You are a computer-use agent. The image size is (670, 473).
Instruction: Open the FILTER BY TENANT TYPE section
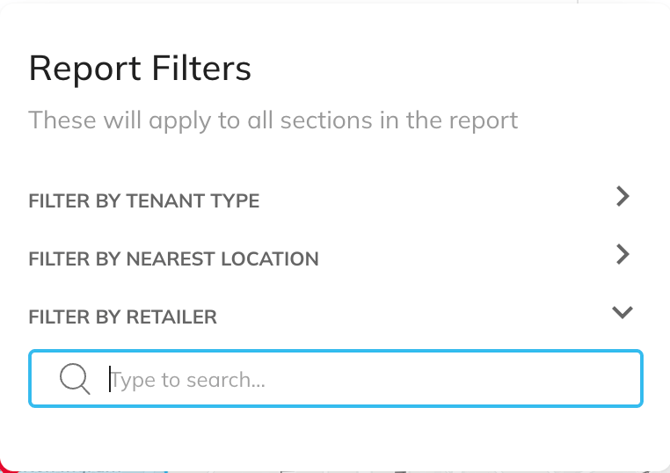144,201
